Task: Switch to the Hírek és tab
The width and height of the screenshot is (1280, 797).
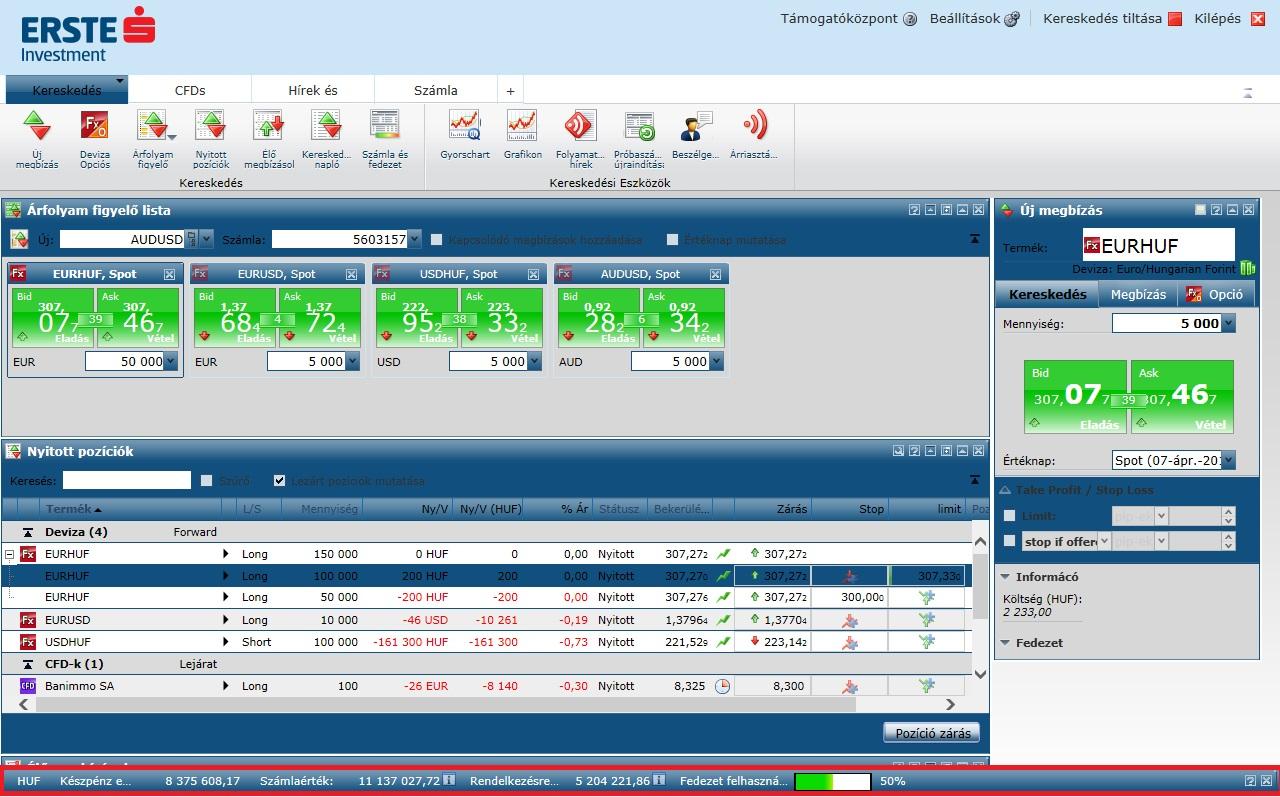Action: [313, 90]
